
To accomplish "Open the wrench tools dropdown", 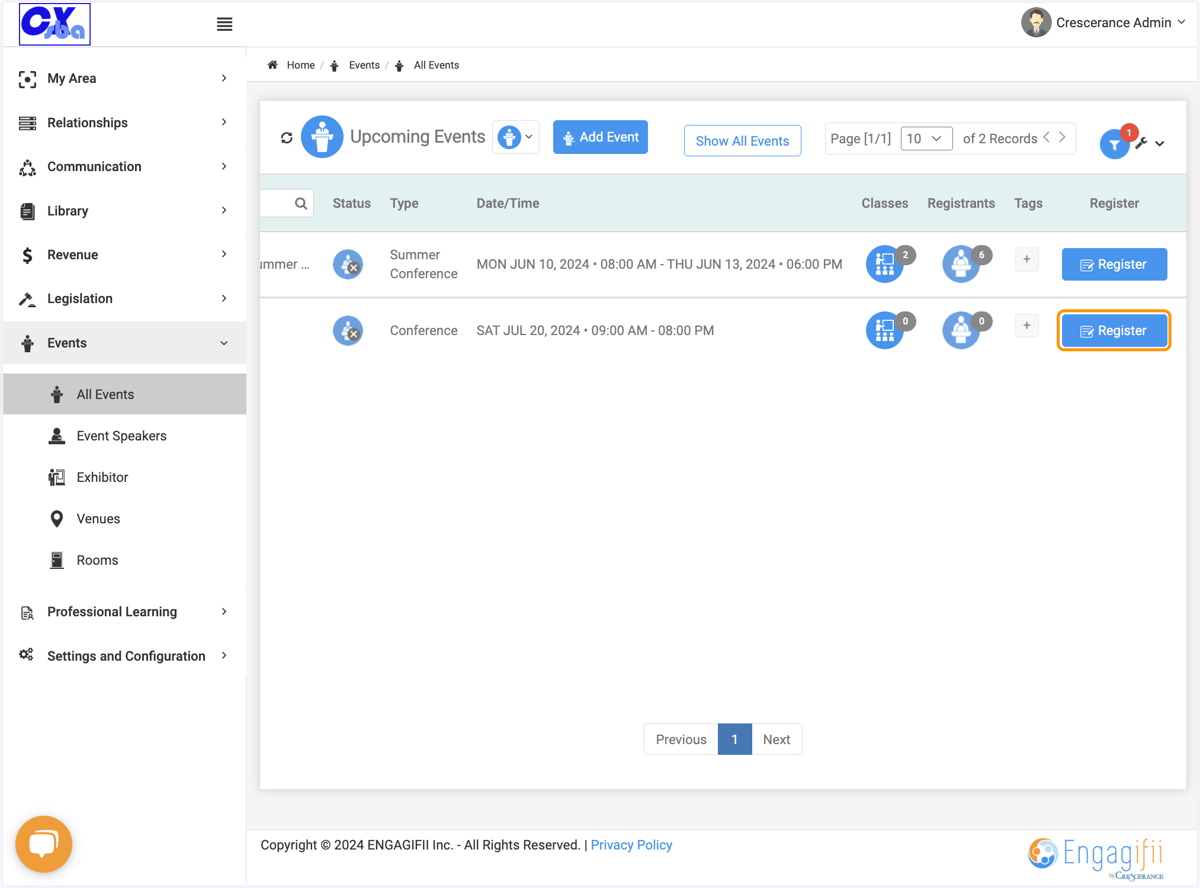I will click(1149, 143).
